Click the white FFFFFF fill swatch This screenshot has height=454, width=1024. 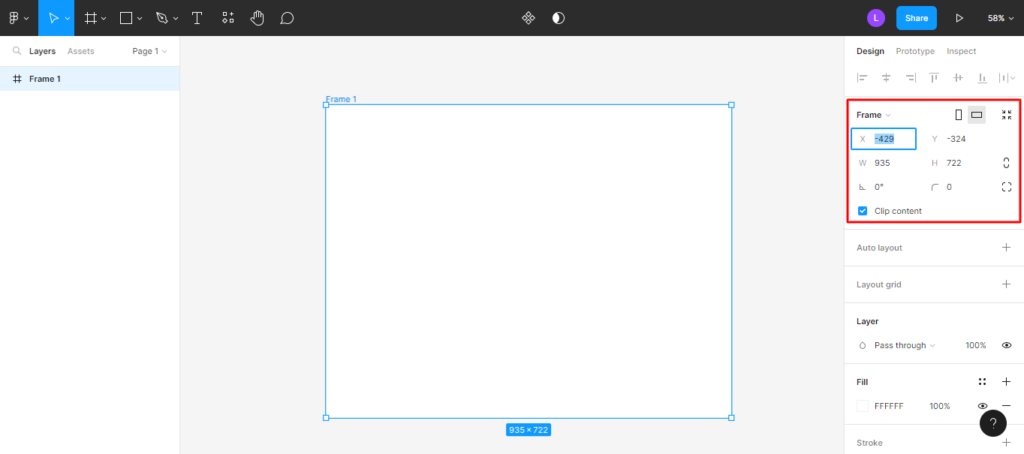[x=863, y=406]
